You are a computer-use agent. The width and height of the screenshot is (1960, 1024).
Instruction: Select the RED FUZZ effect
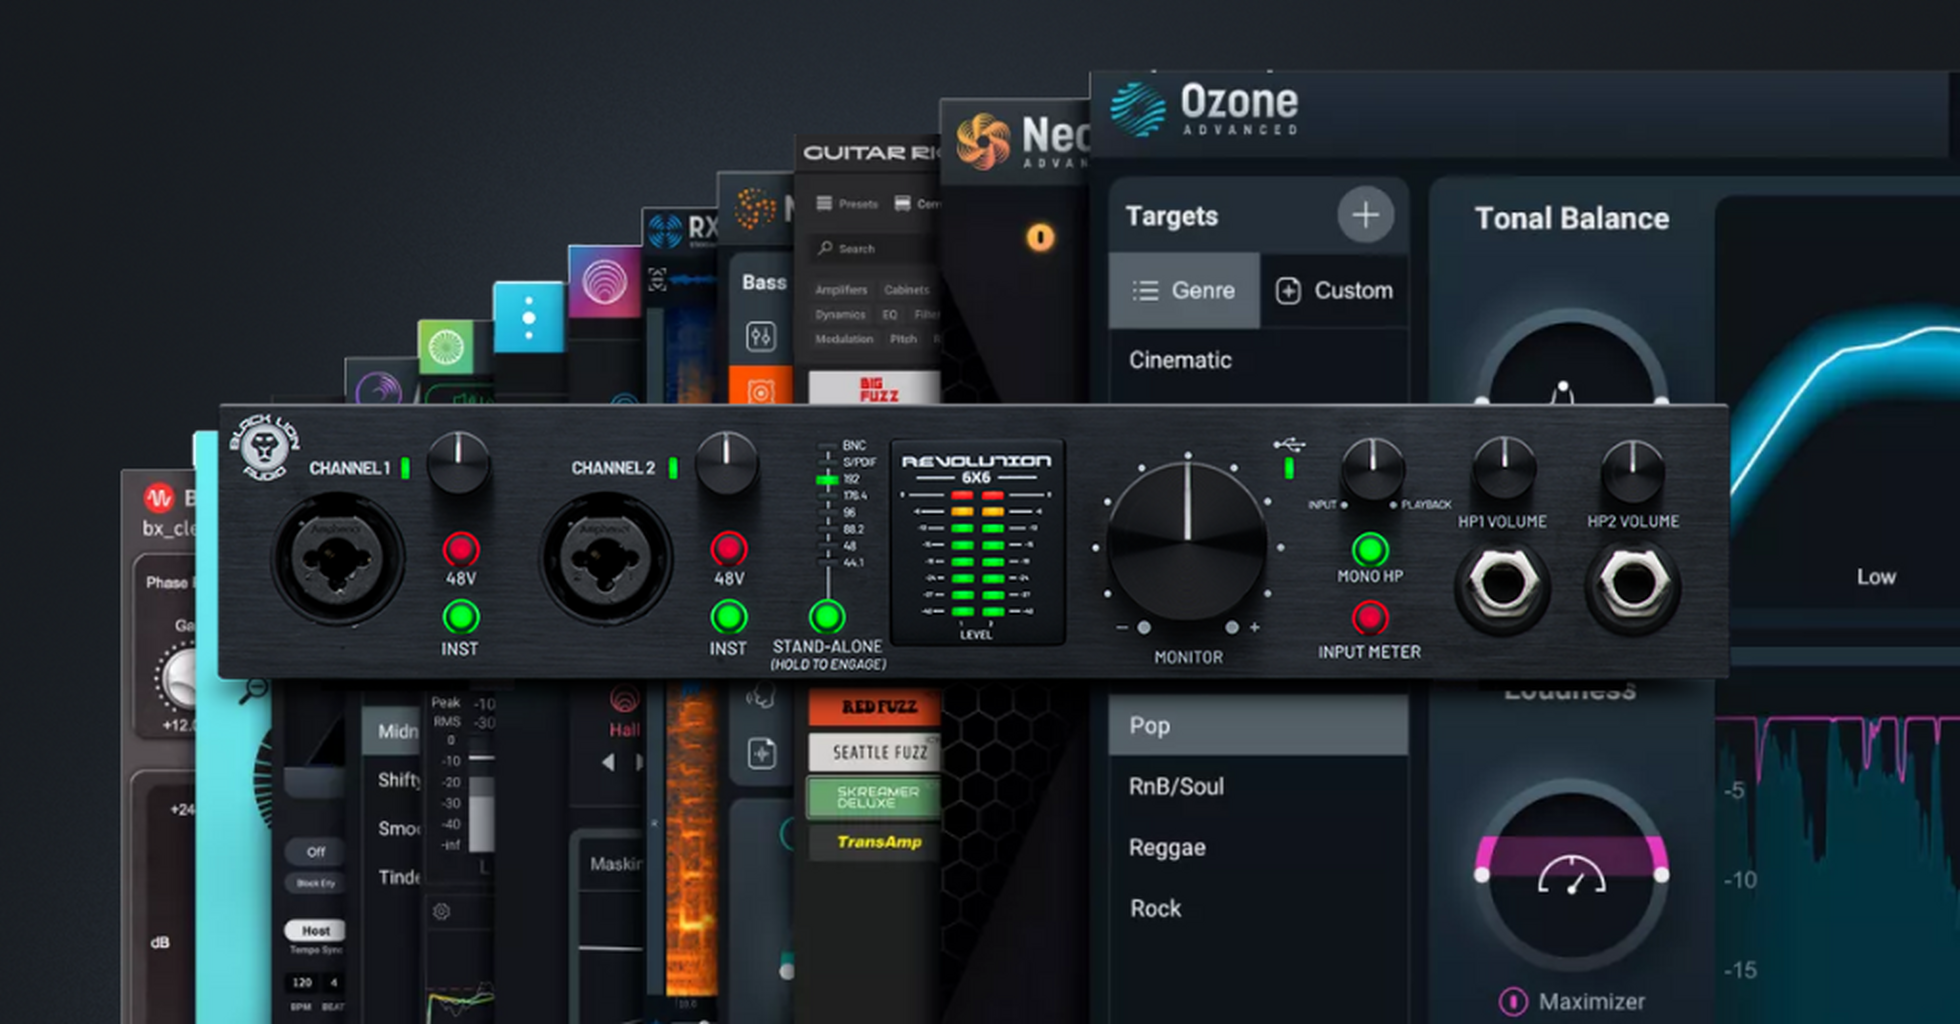pyautogui.click(x=875, y=706)
